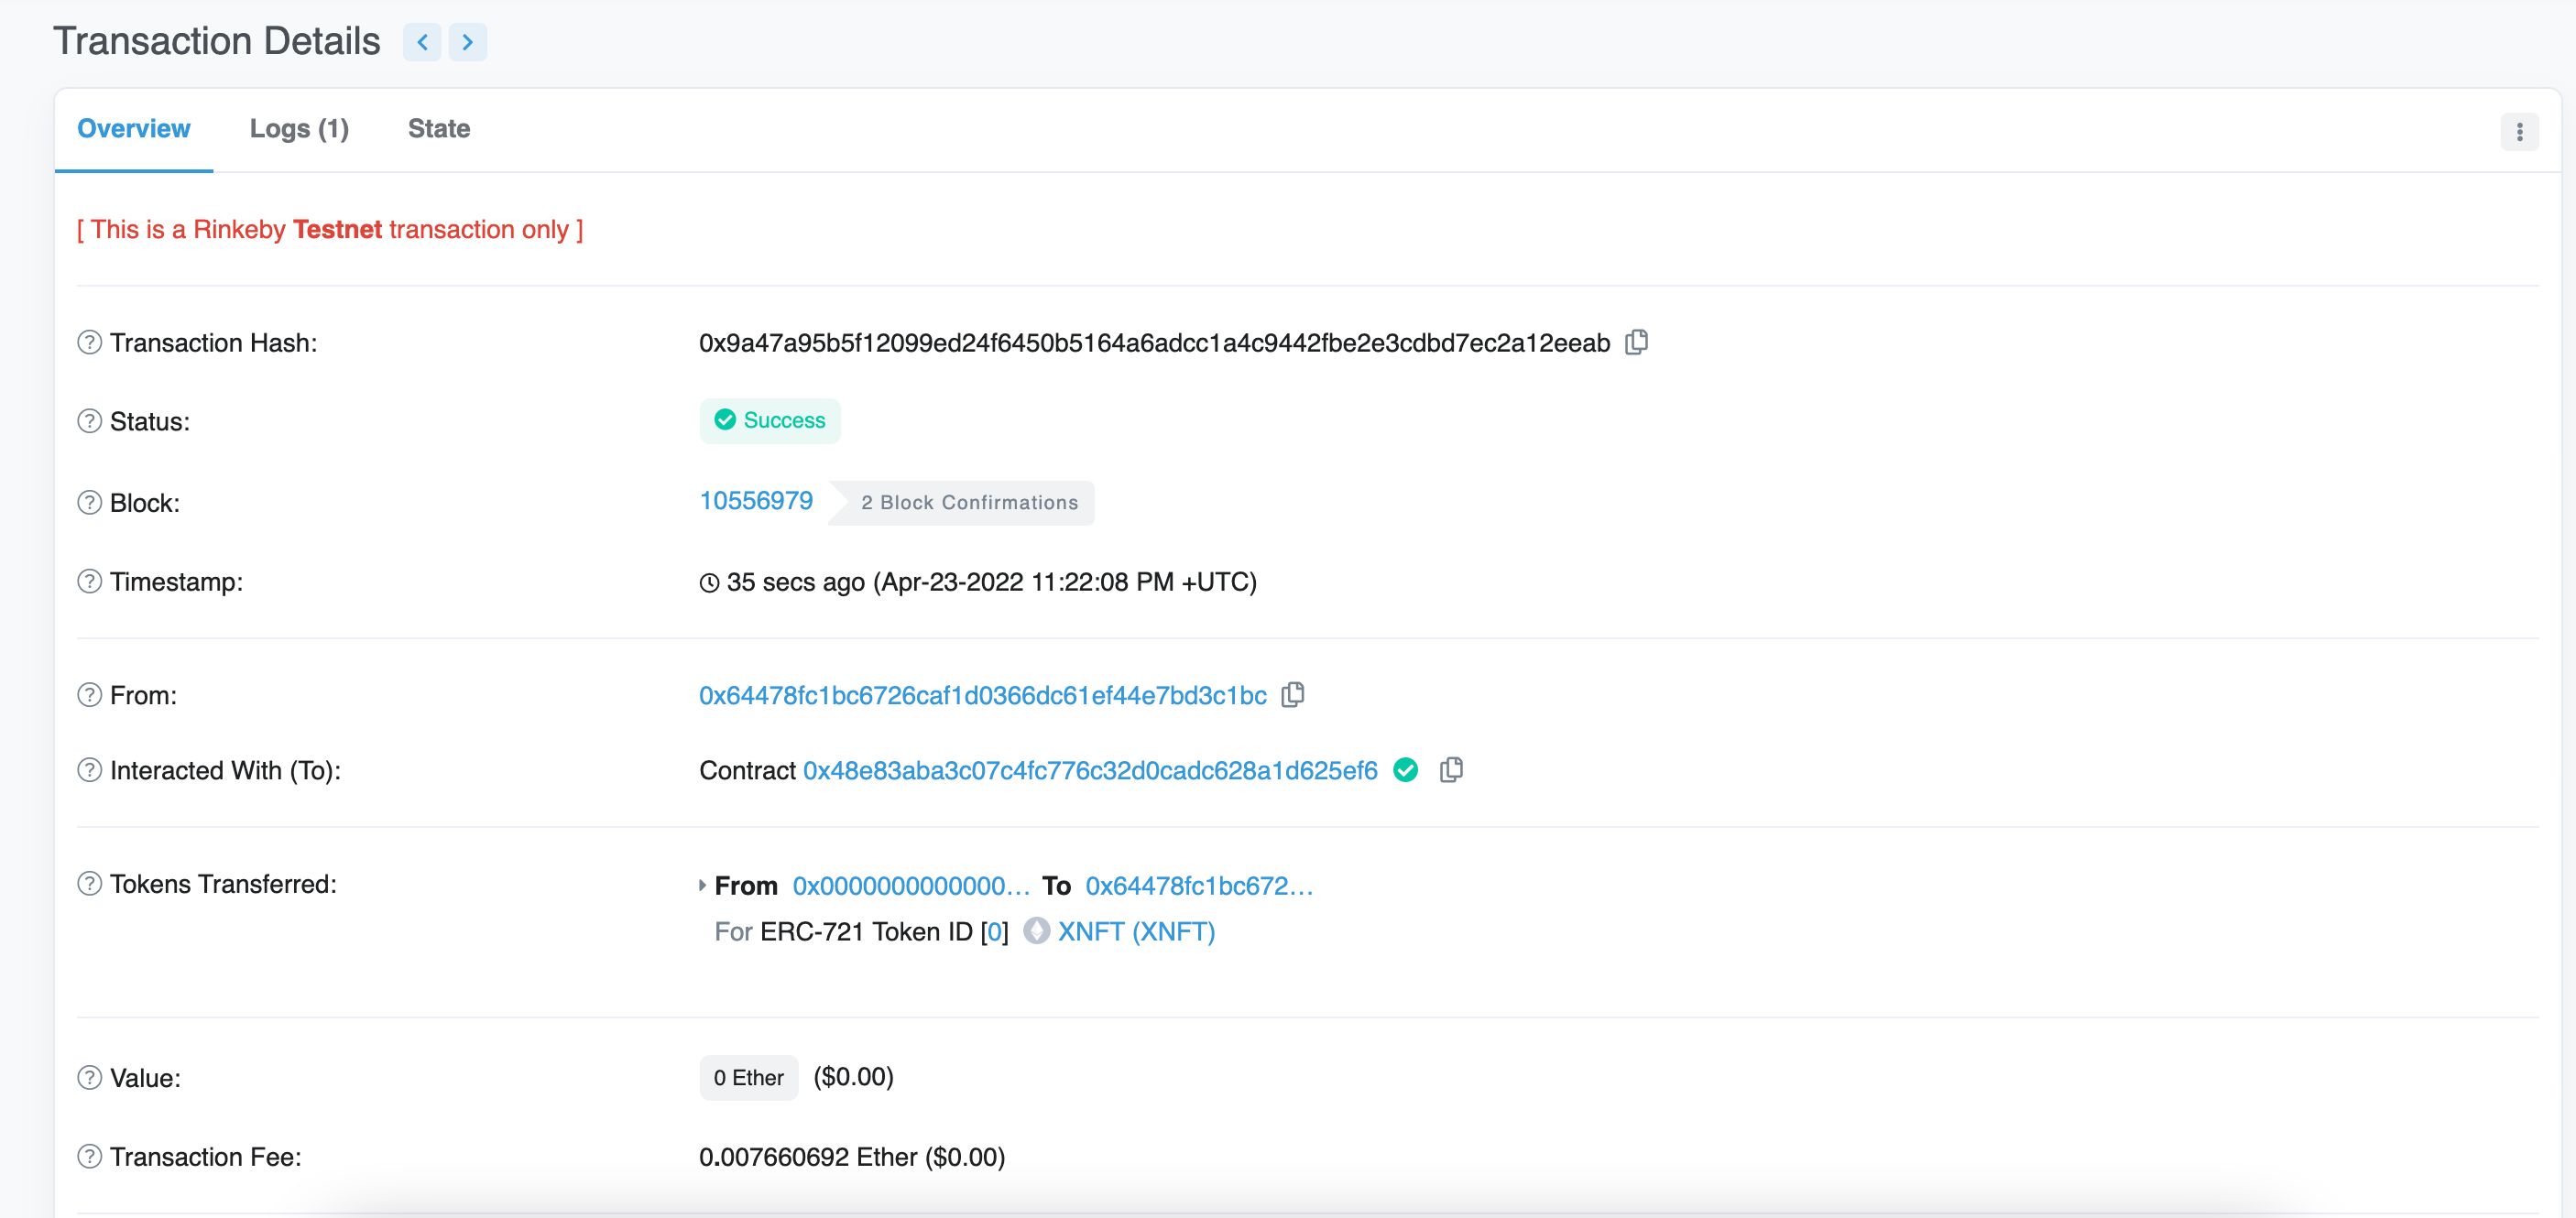
Task: Copy the contract address to clipboard
Action: click(x=1451, y=770)
